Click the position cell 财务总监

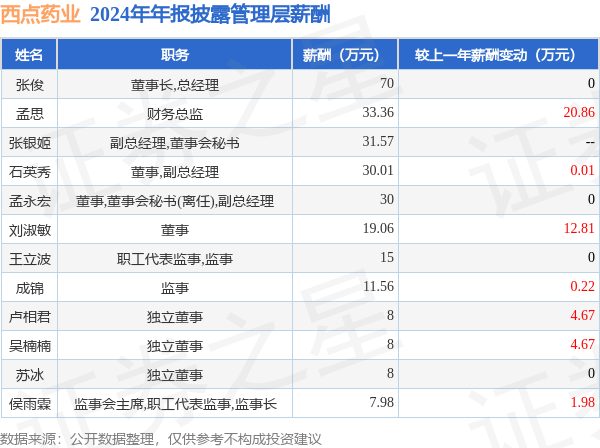click(x=175, y=114)
